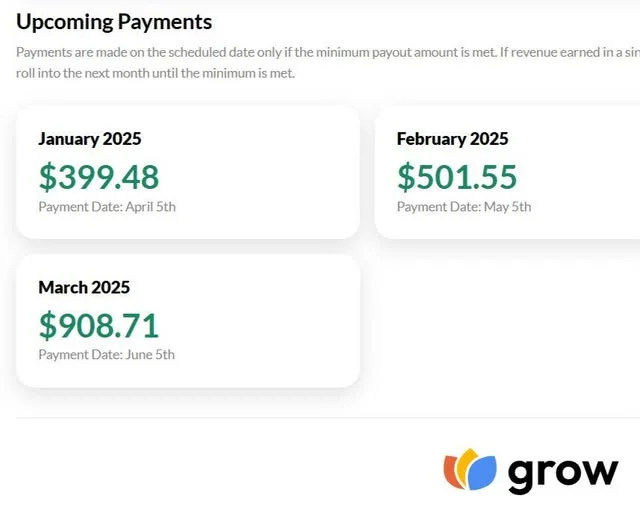The height and width of the screenshot is (516, 640).
Task: Click the Grow leaf logo icon
Action: [470, 469]
